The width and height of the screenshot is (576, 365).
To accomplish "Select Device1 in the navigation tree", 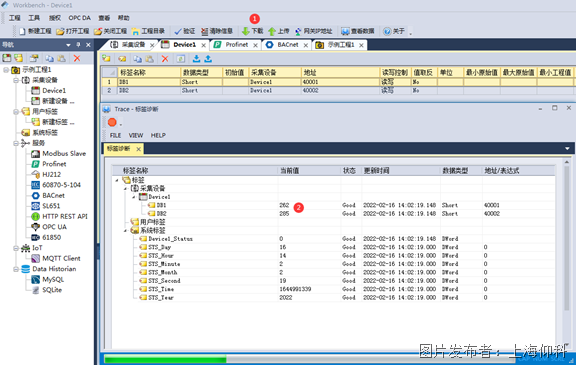I will click(x=54, y=90).
